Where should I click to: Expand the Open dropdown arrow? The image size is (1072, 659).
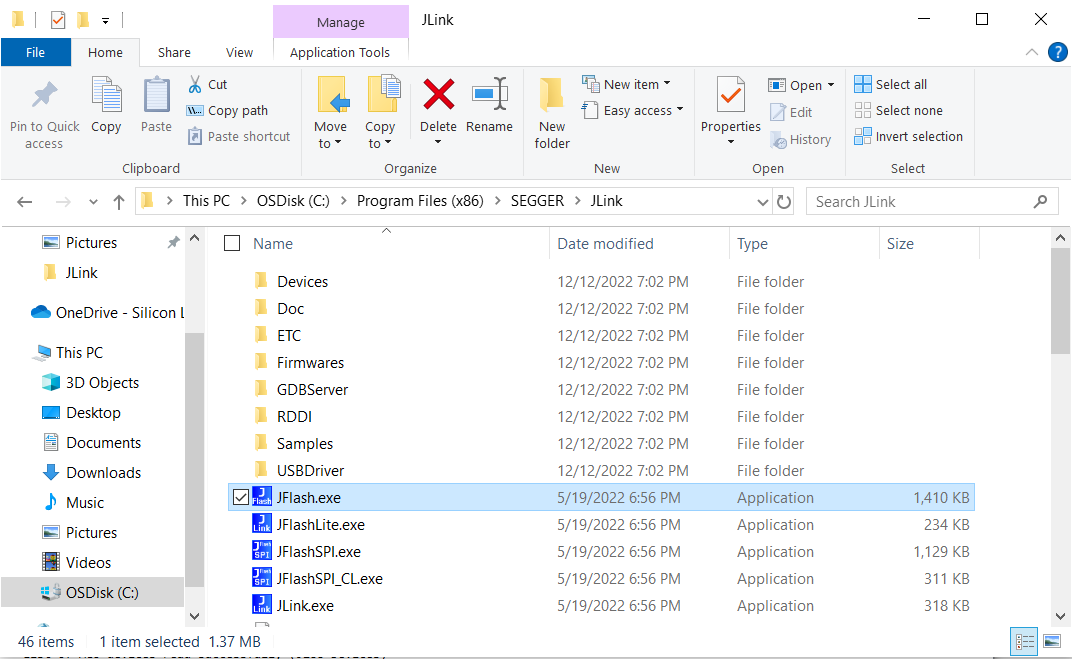tap(831, 85)
